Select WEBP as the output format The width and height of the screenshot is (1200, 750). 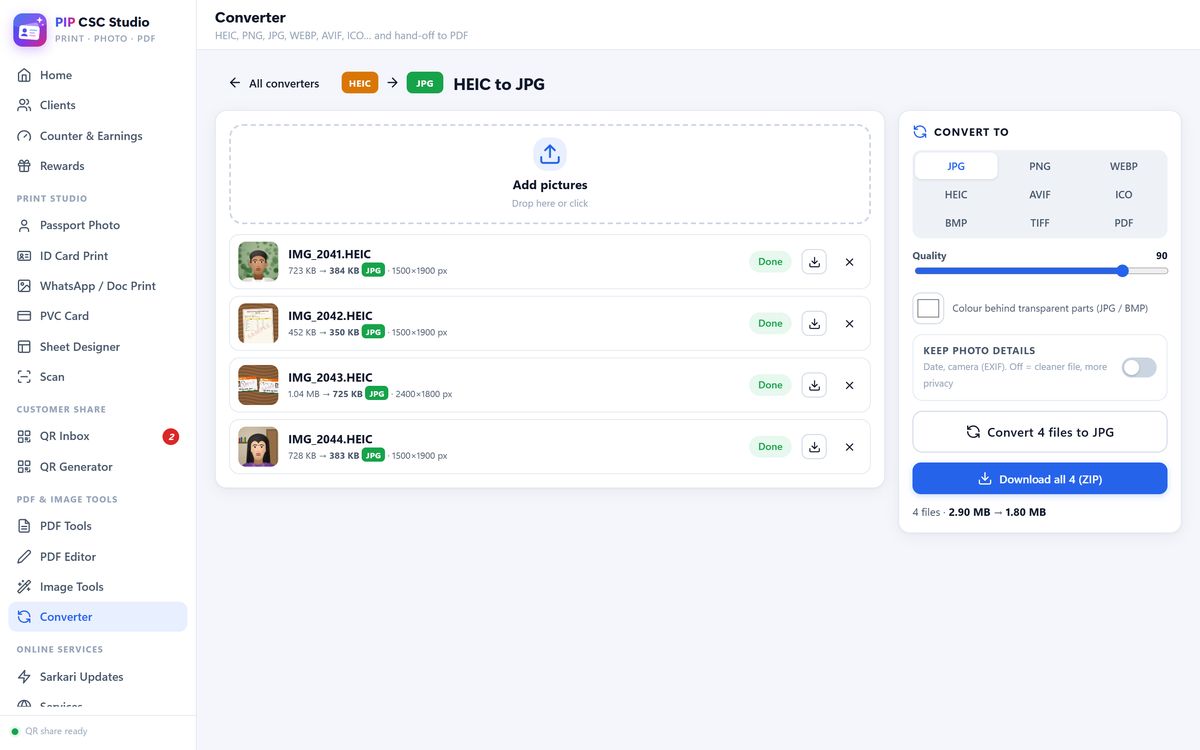[1124, 166]
